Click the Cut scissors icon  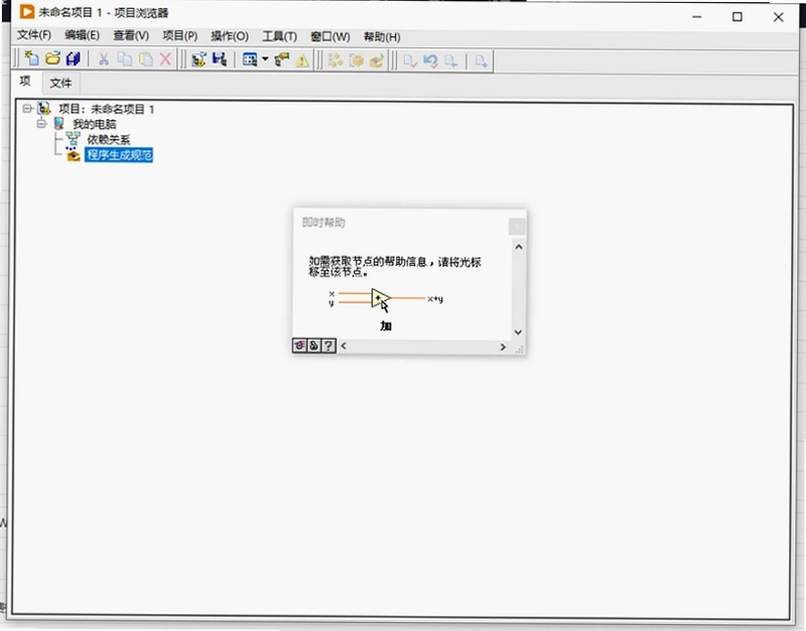tap(104, 60)
